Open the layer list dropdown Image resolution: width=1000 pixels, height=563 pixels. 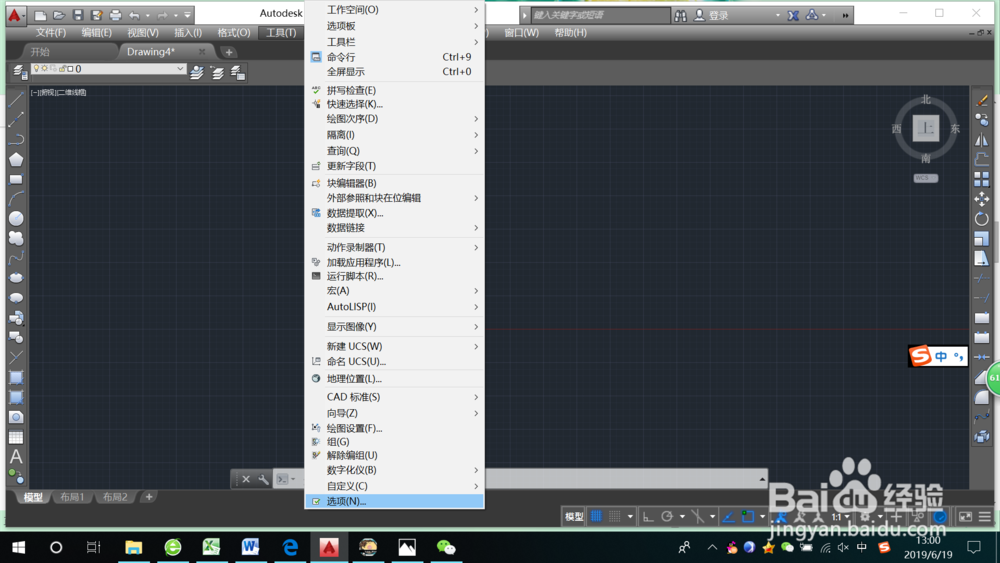[x=180, y=69]
